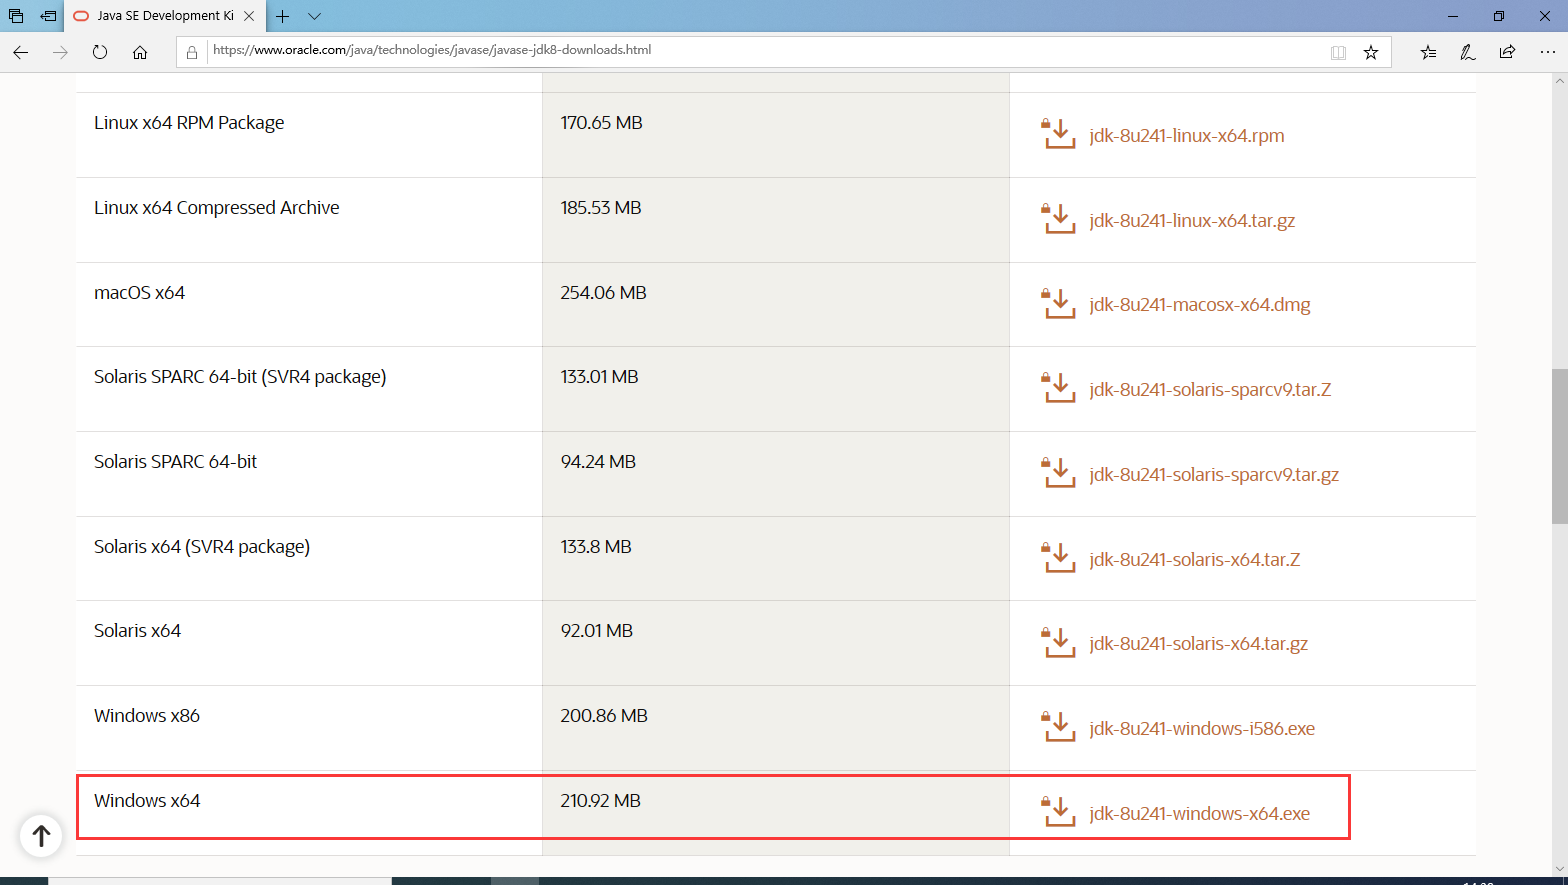The width and height of the screenshot is (1568, 885).
Task: Open Reading view icon in address bar
Action: [x=1338, y=52]
